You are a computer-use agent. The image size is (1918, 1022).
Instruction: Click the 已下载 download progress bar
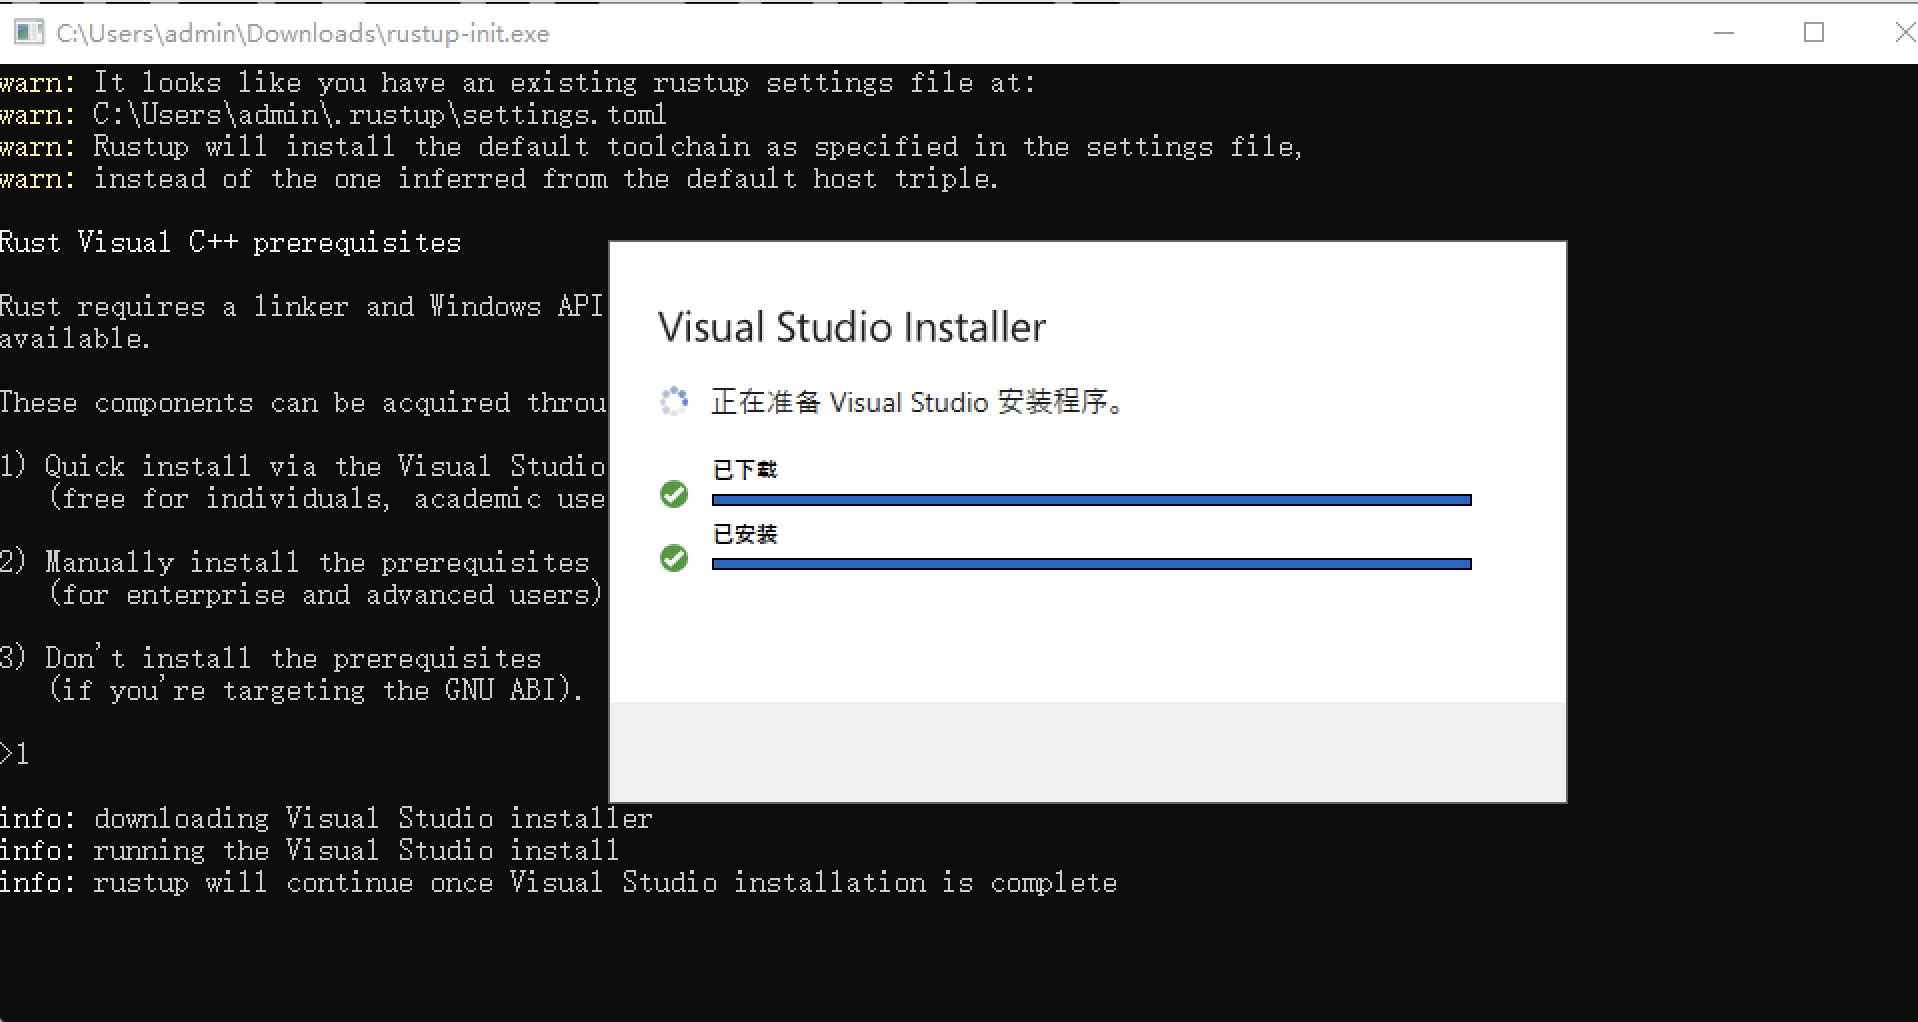(1091, 500)
